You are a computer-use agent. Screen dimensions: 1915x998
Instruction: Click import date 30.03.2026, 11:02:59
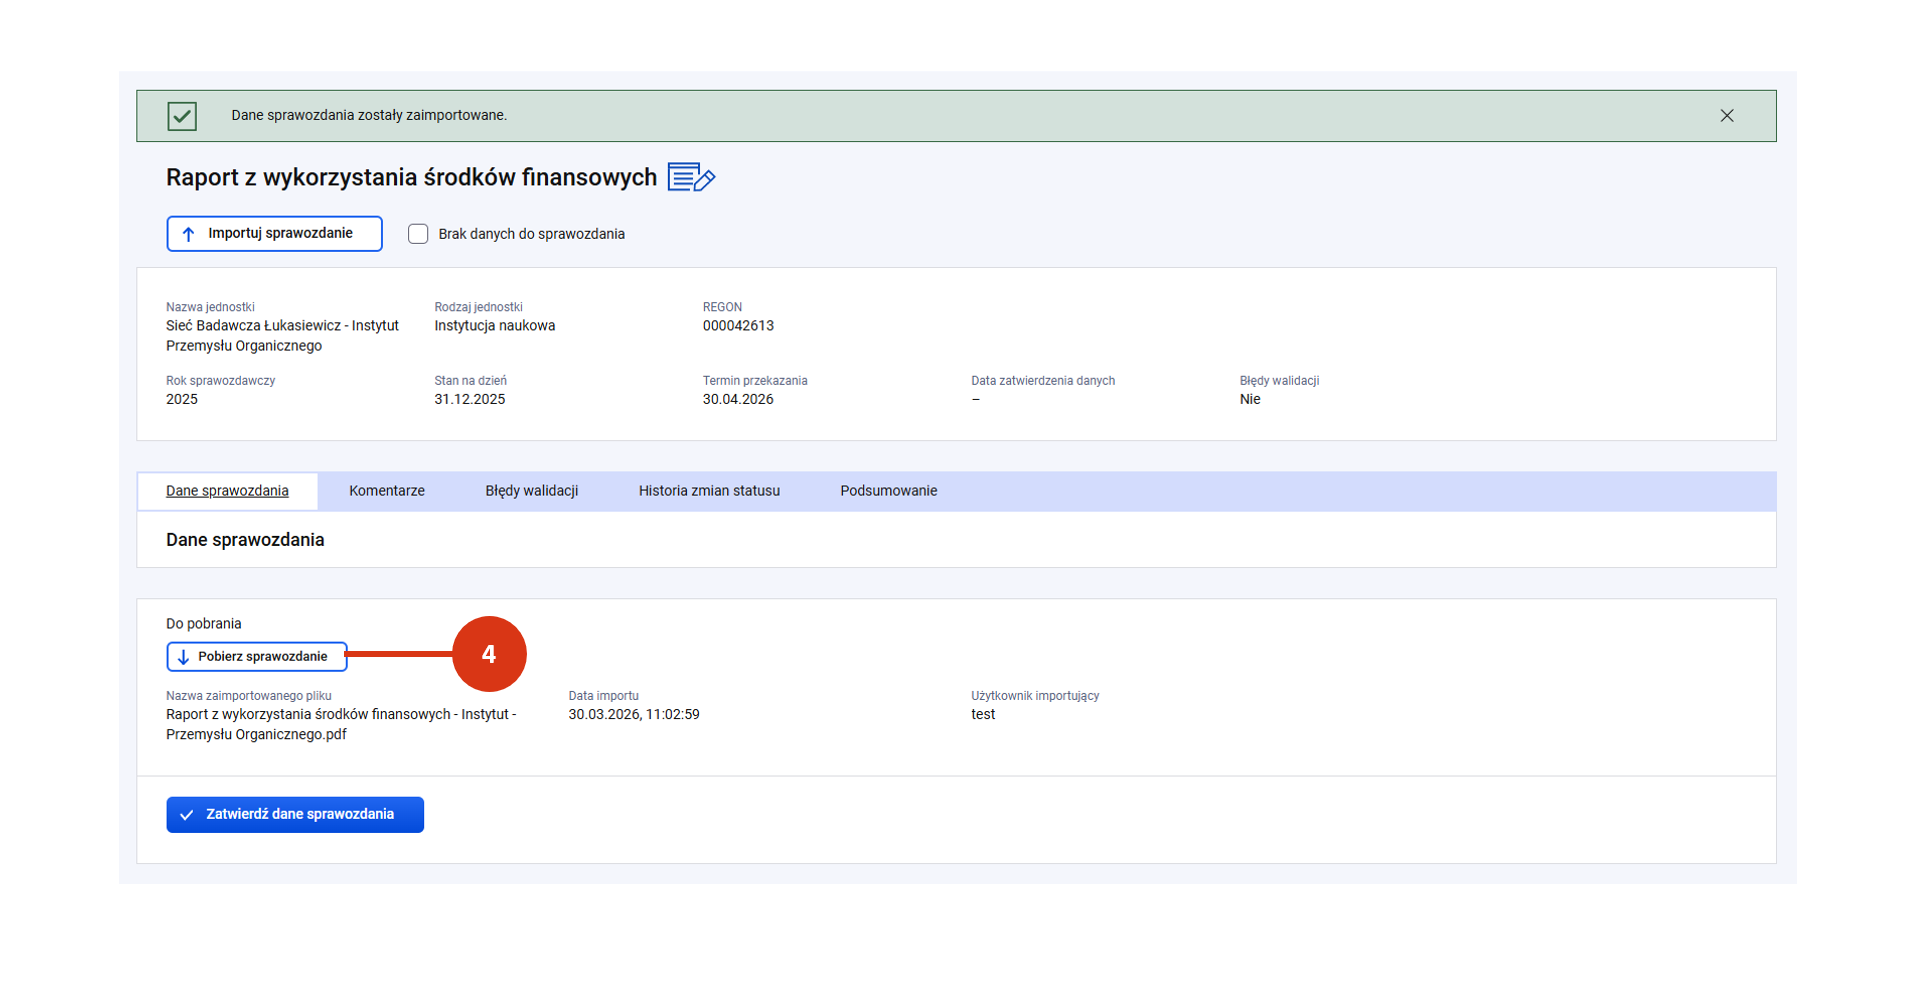click(633, 715)
